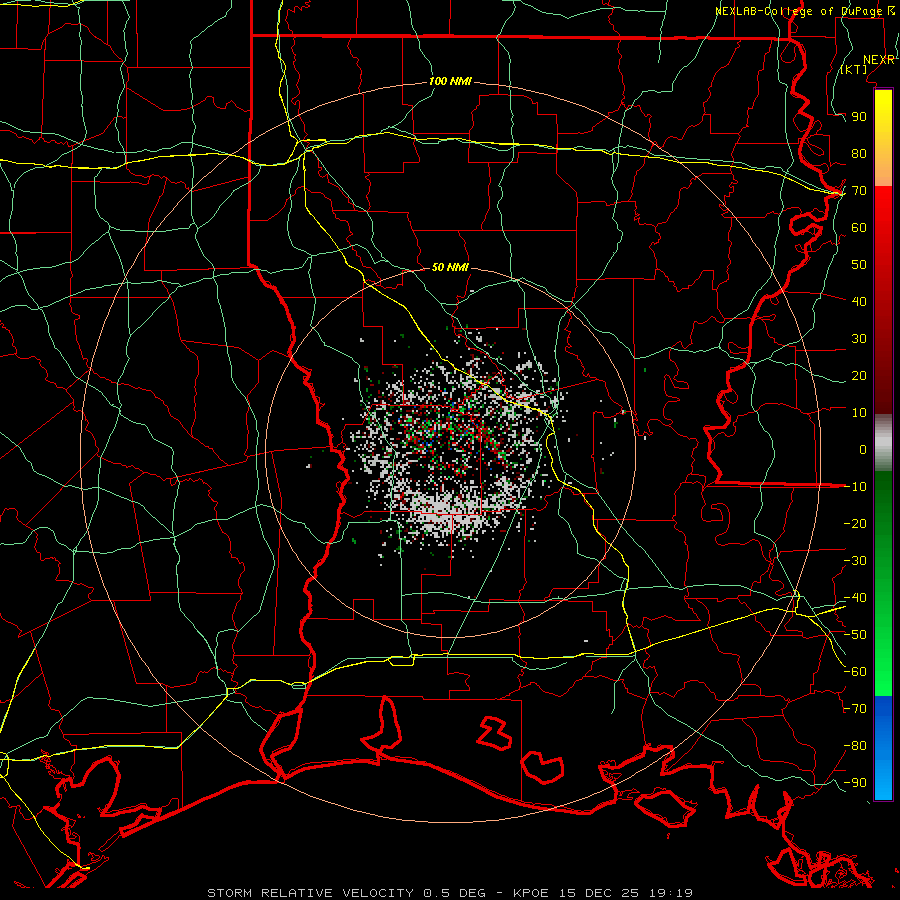Click the 60 value on the velocity scale
The image size is (900, 900).
click(x=859, y=228)
